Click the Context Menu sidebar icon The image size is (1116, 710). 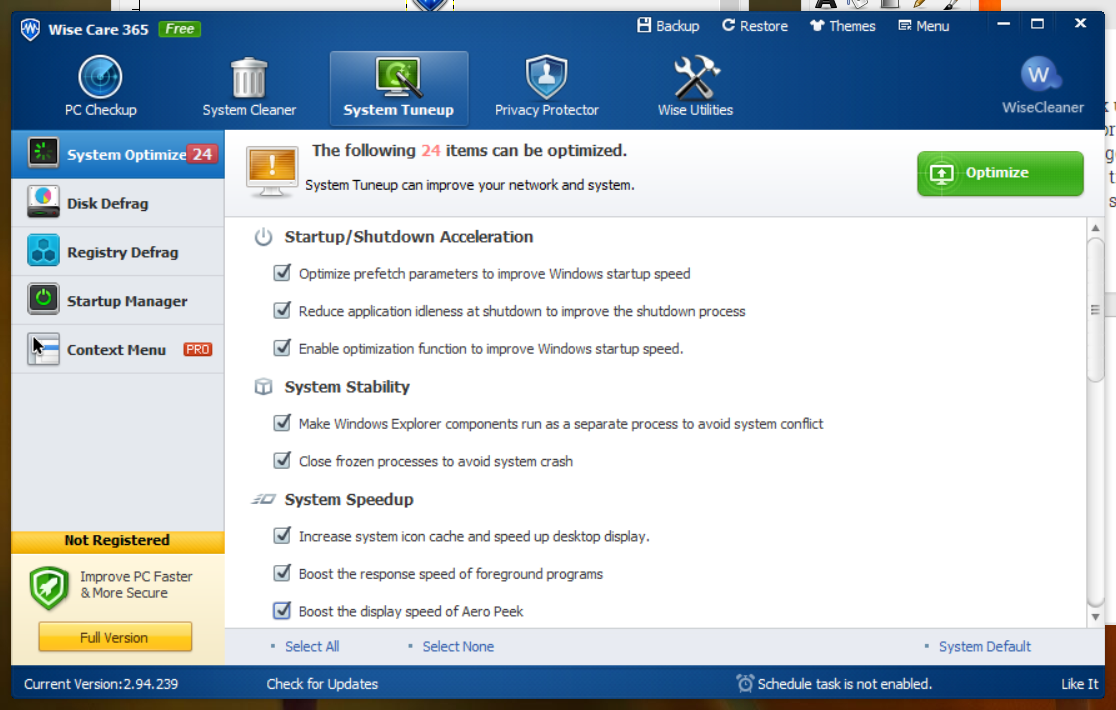pyautogui.click(x=43, y=349)
